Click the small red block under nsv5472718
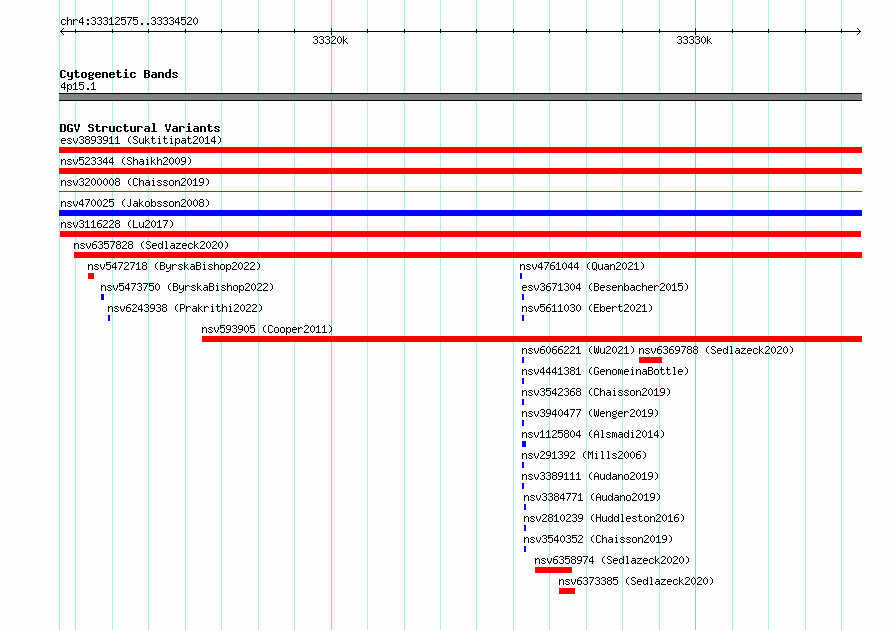The width and height of the screenshot is (890, 630). coord(91,276)
